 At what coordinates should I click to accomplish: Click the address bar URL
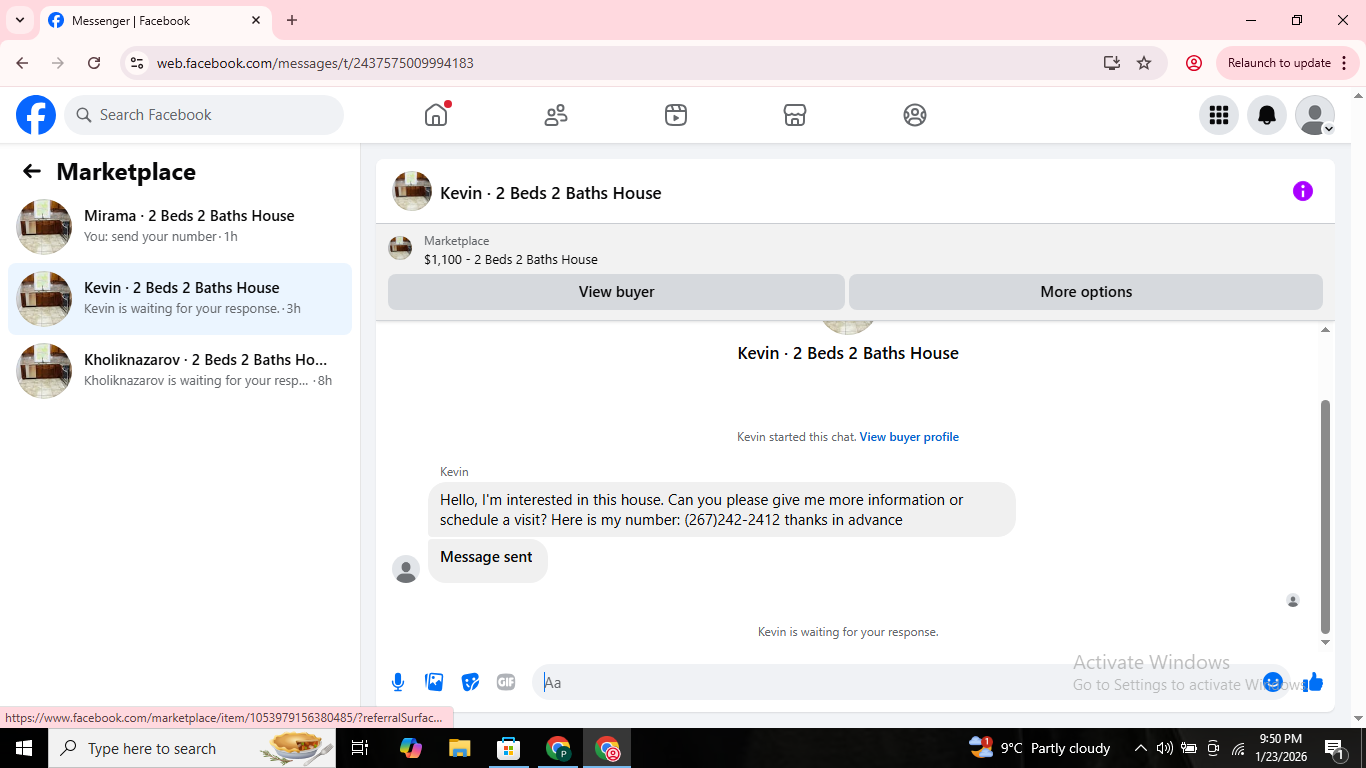[x=315, y=63]
